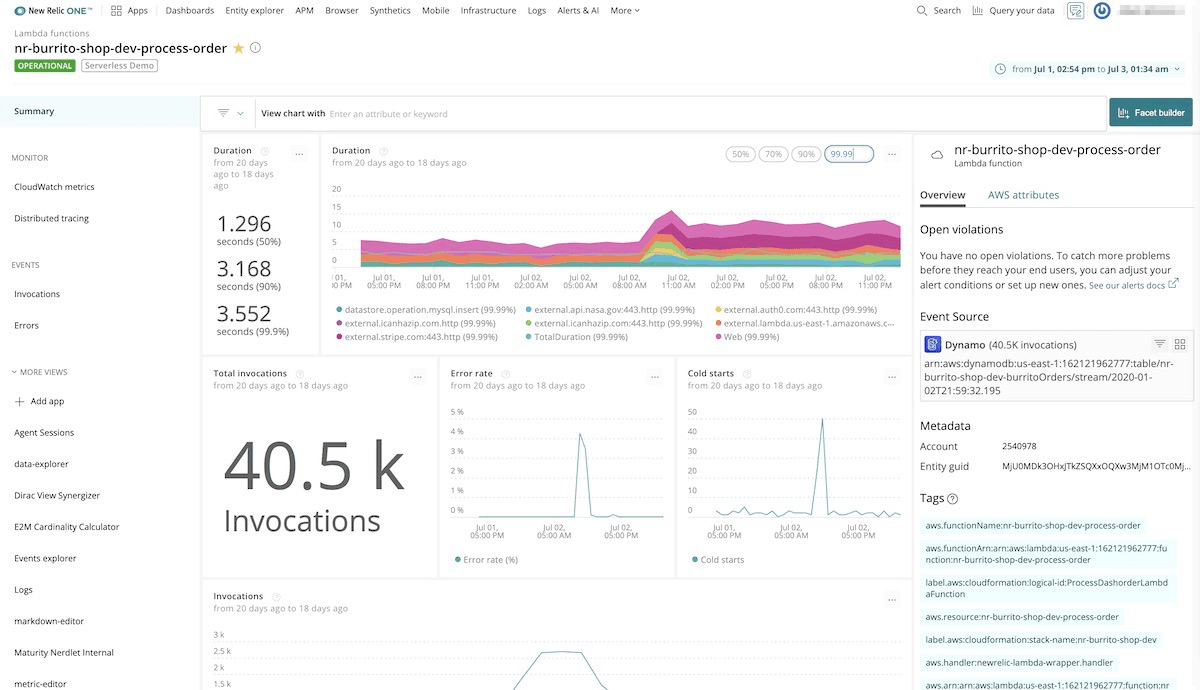
Task: Select the 70% percentile pill
Action: 773,154
